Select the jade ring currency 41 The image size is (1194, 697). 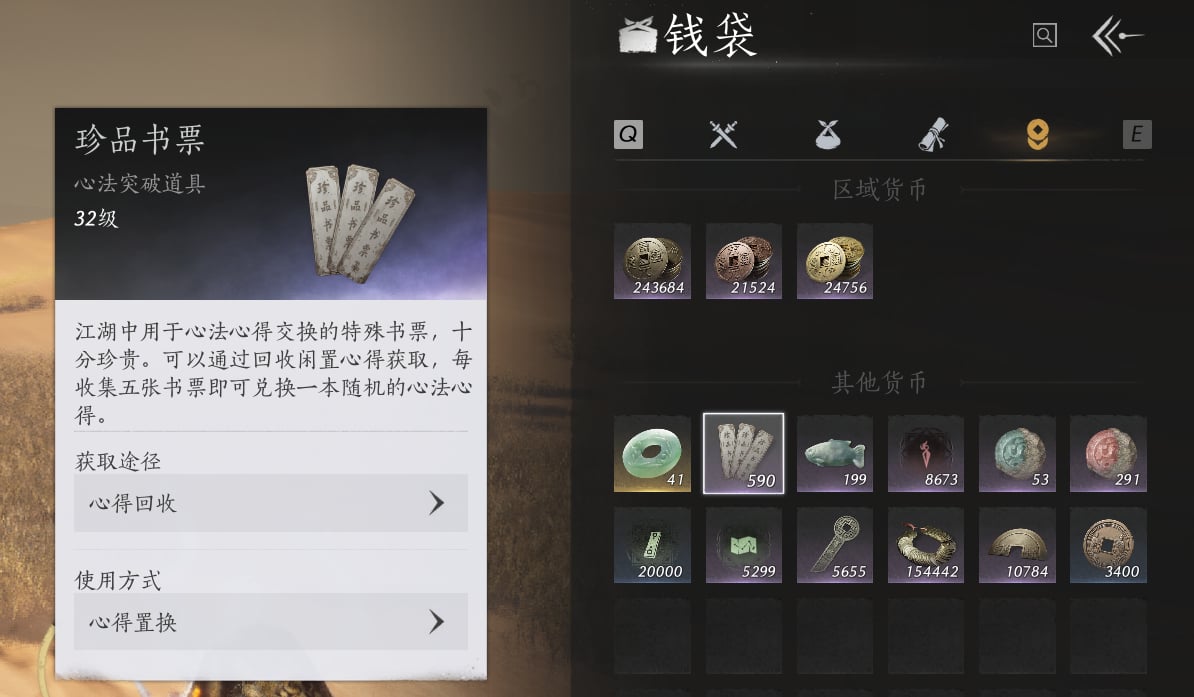[x=653, y=453]
